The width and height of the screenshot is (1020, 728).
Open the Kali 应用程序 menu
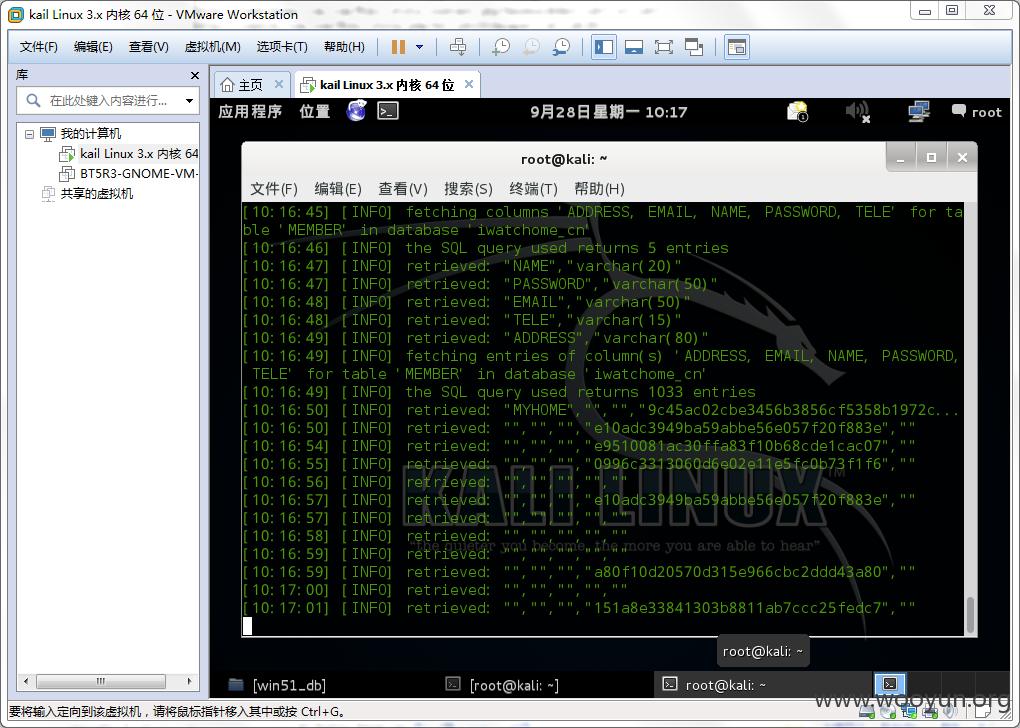coord(250,112)
